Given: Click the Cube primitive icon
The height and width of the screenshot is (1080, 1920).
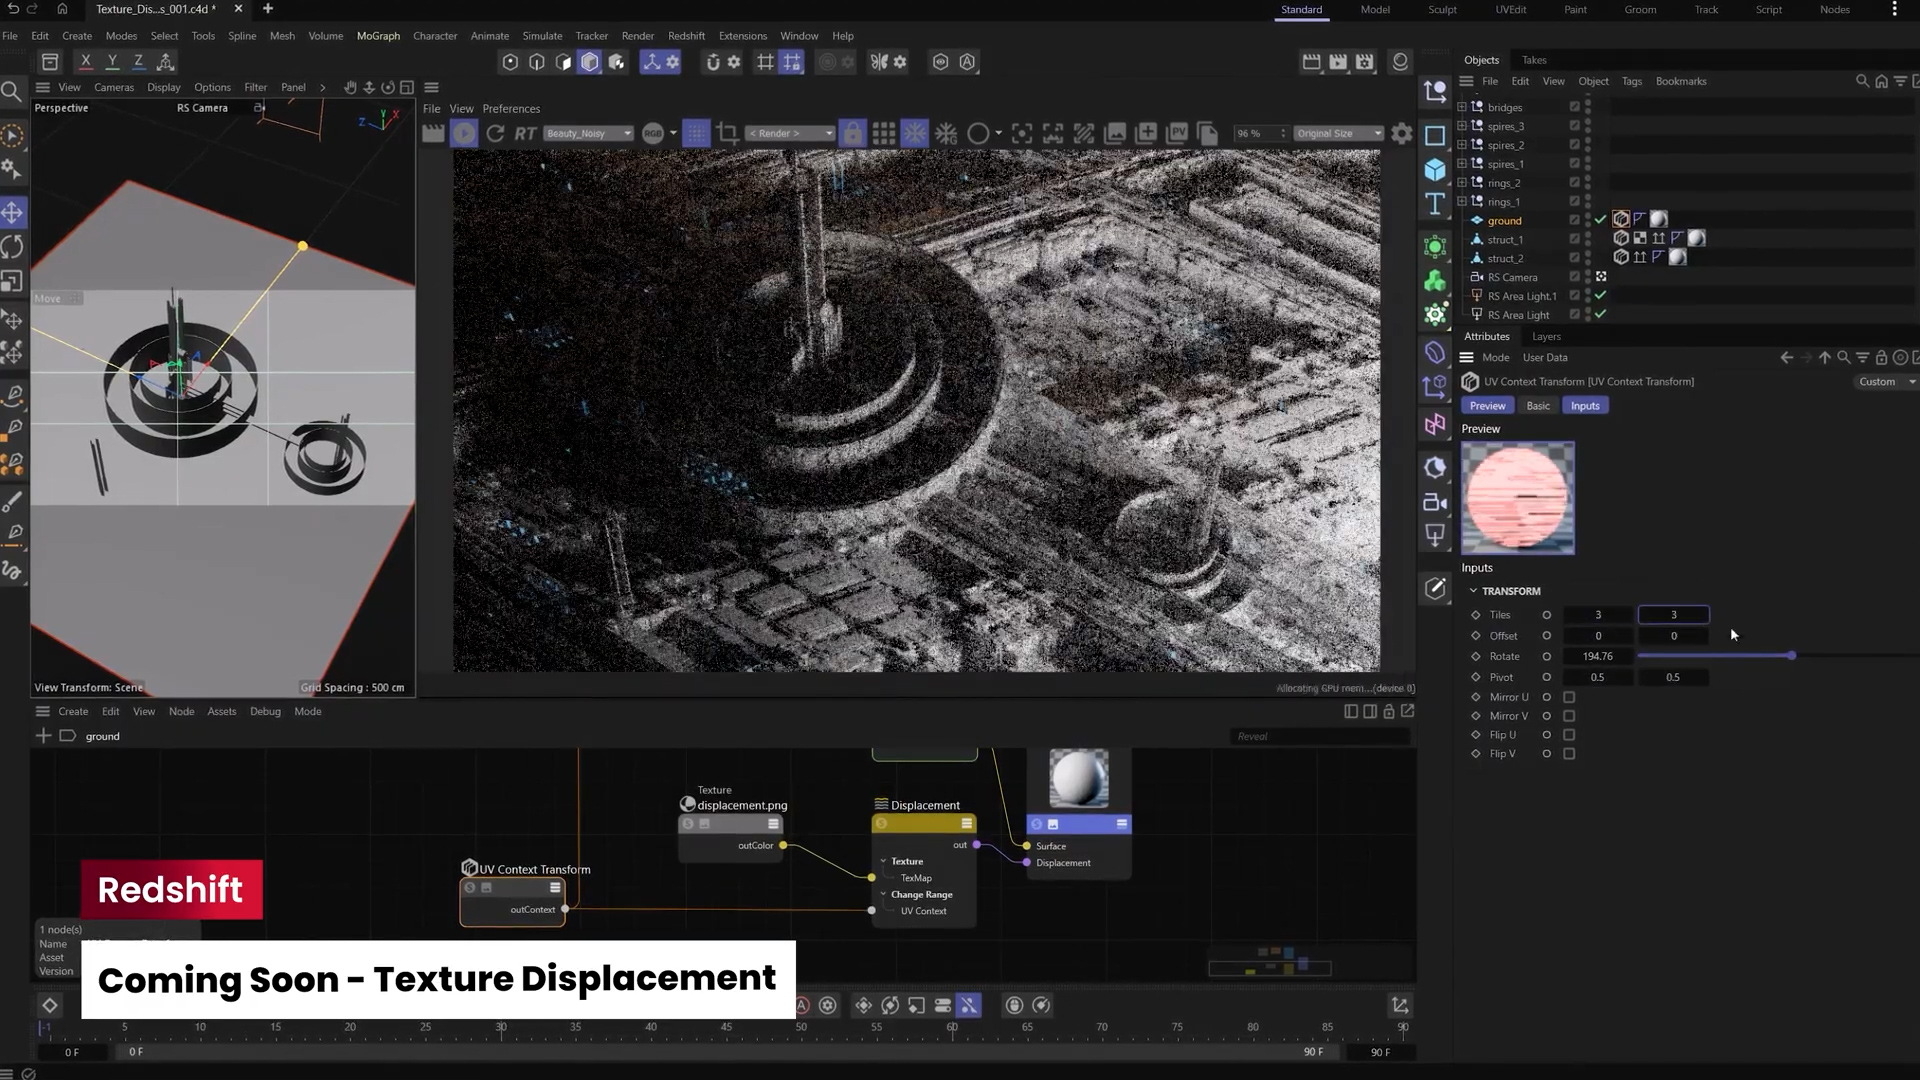Looking at the screenshot, I should (1435, 170).
